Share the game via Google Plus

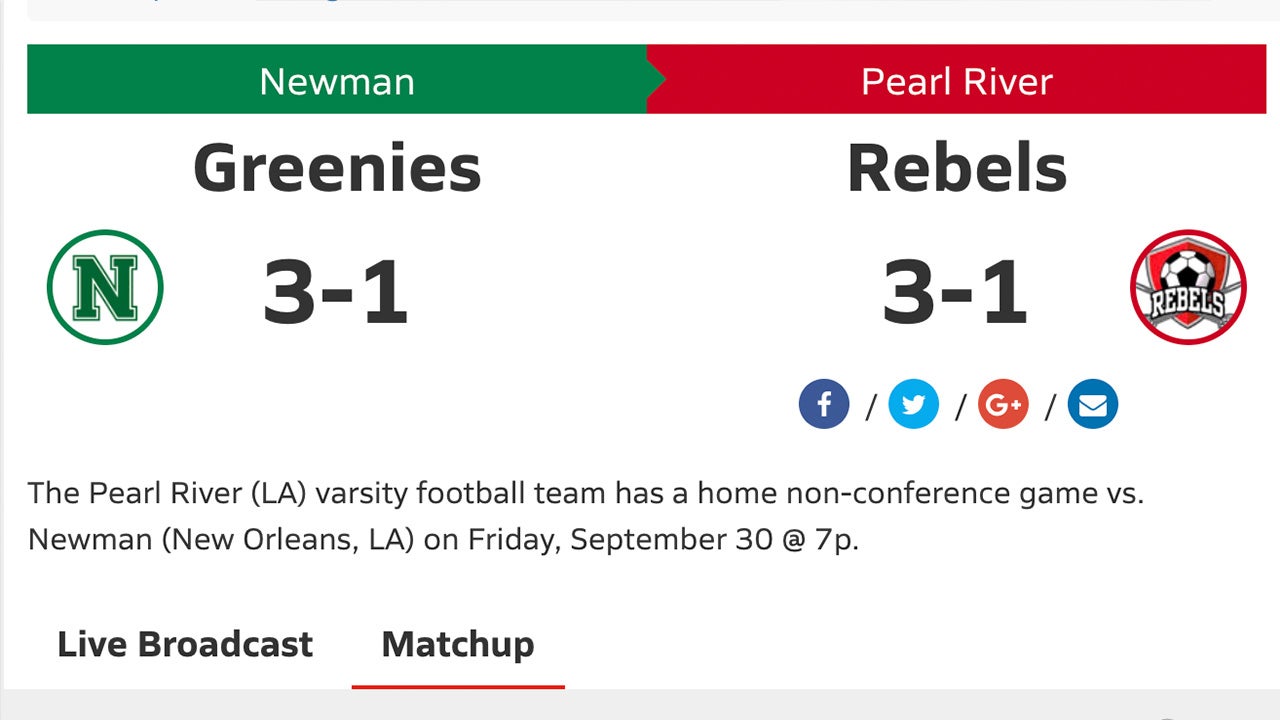1003,404
